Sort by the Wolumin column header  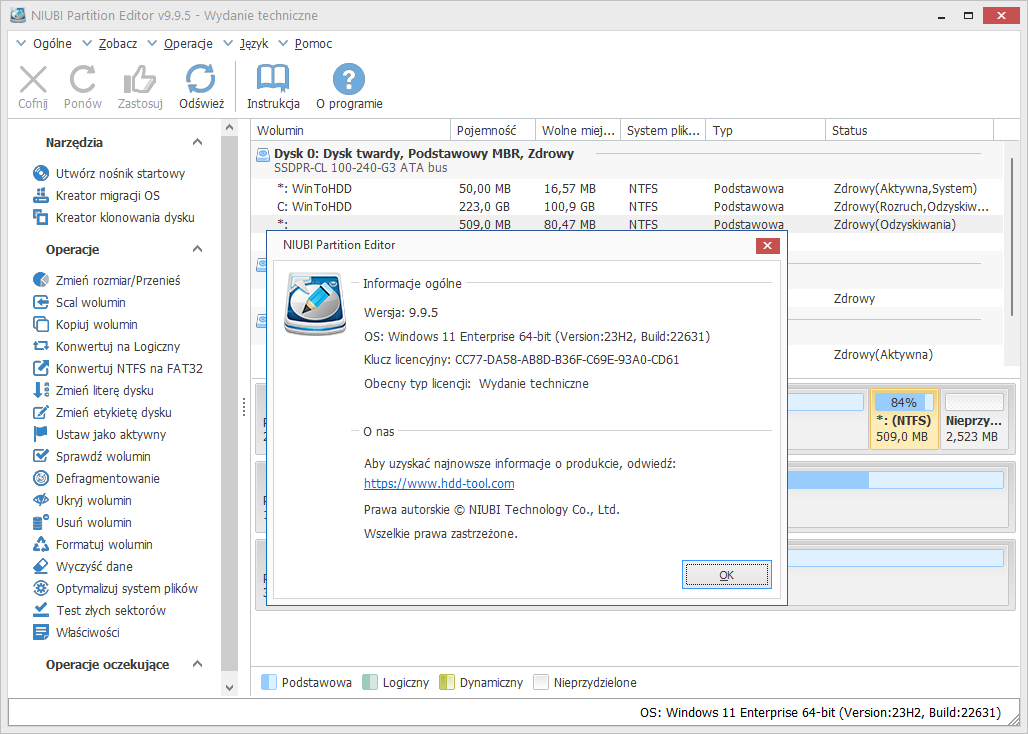coord(351,130)
